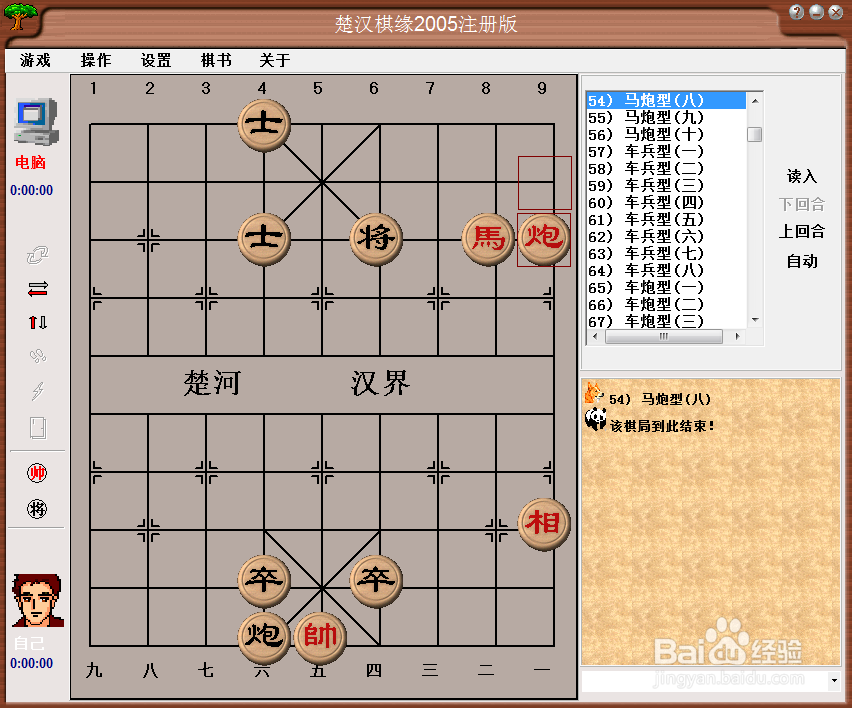Select list entry 63) 车兵型(七)

(666, 253)
